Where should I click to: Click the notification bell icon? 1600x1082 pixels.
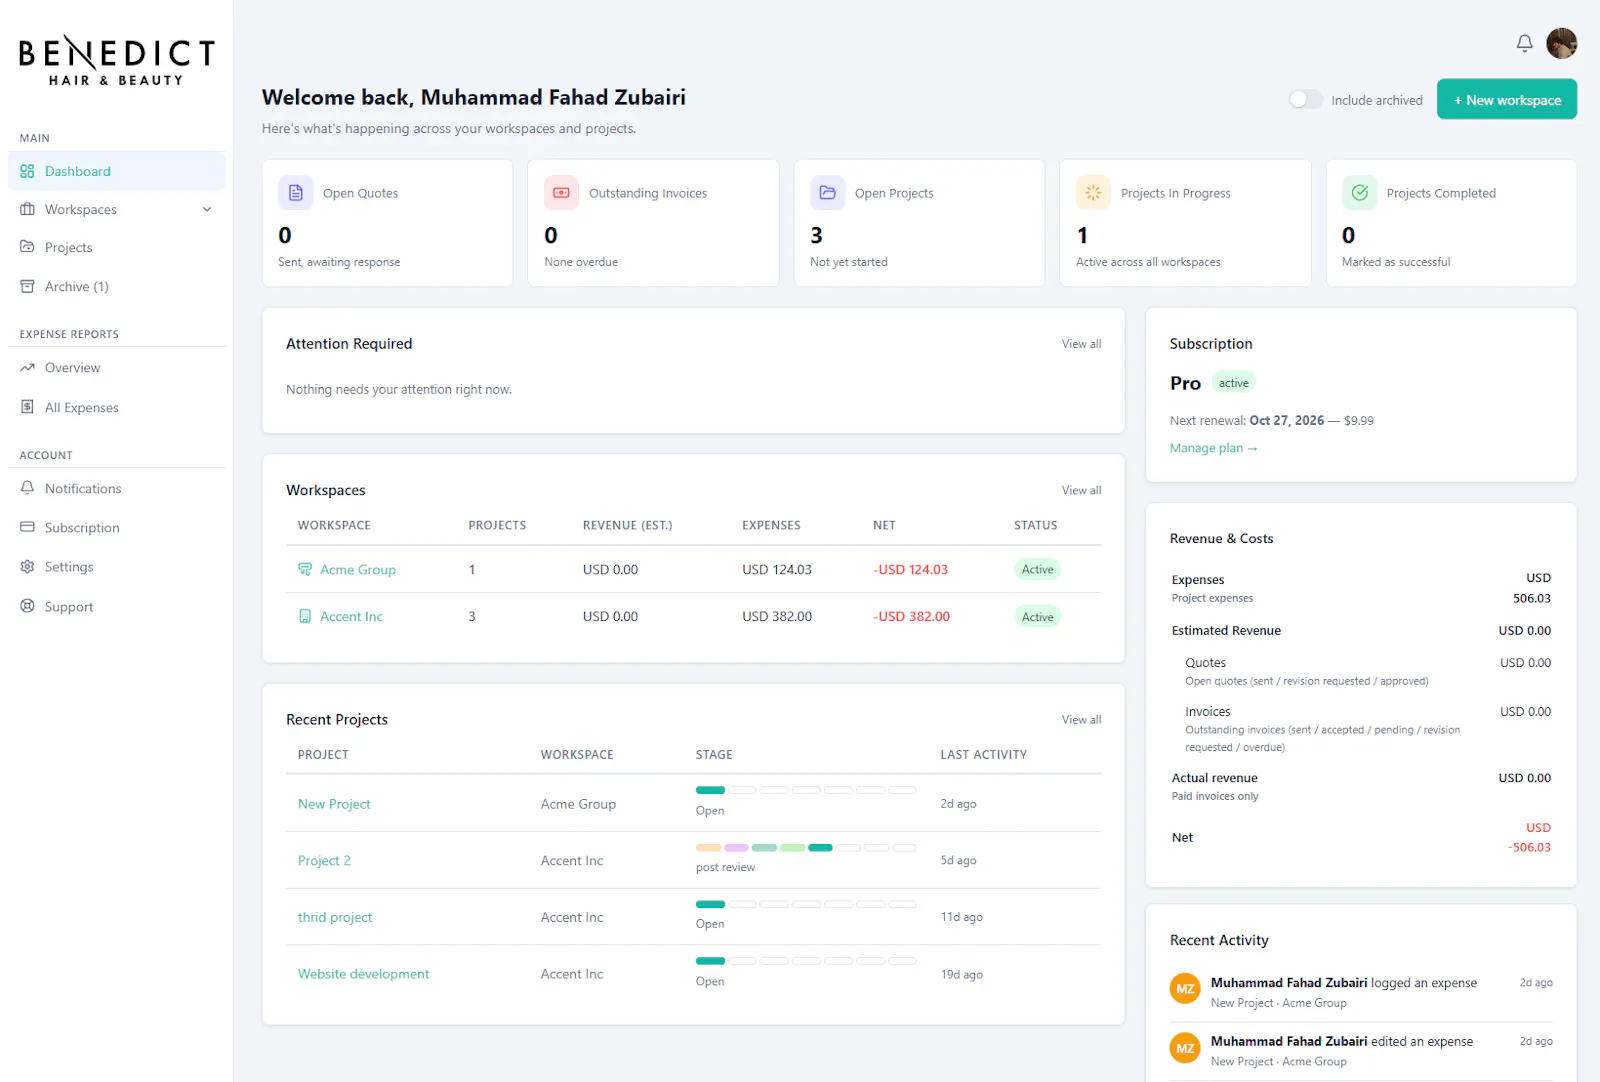click(1524, 43)
